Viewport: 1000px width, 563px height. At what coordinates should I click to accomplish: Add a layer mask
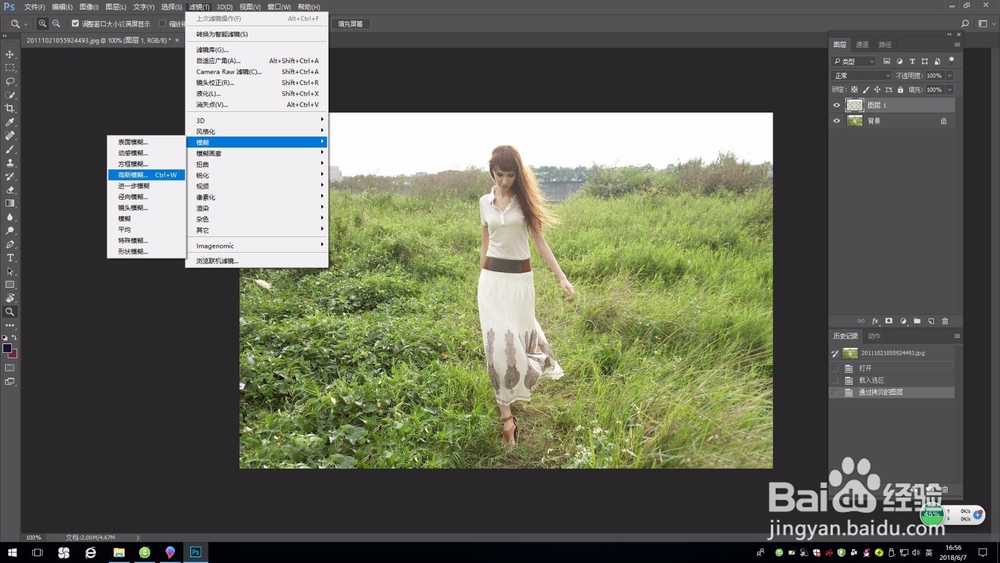888,321
